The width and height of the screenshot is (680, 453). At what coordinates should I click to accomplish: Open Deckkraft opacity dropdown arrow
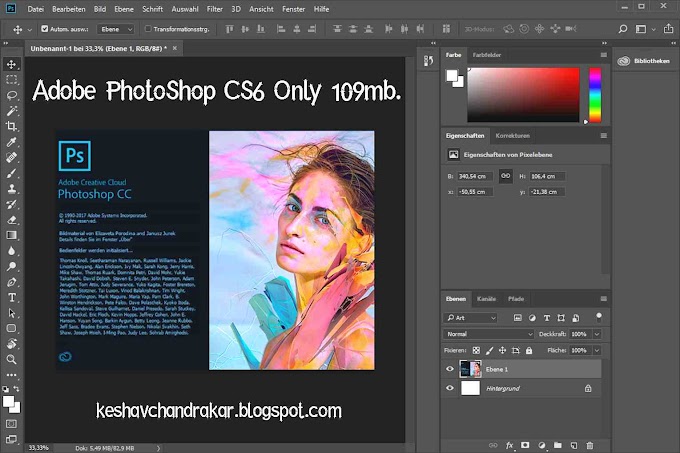tap(597, 334)
